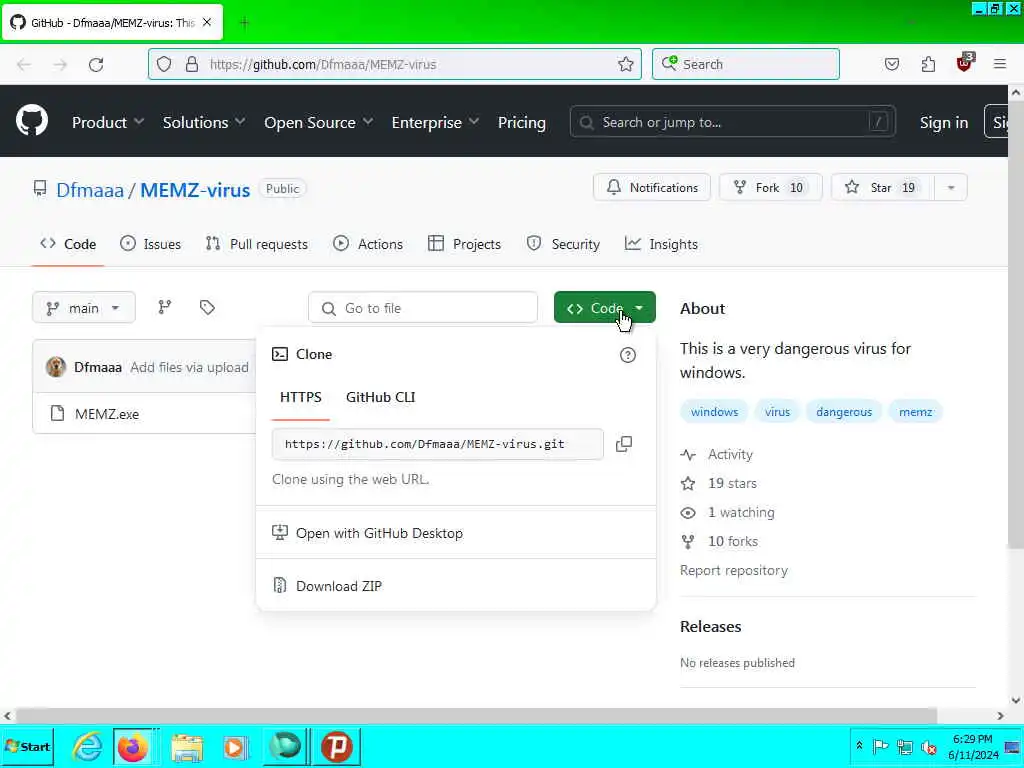Screen dimensions: 1024x768
Task: Open a new browser tab
Action: (x=244, y=23)
